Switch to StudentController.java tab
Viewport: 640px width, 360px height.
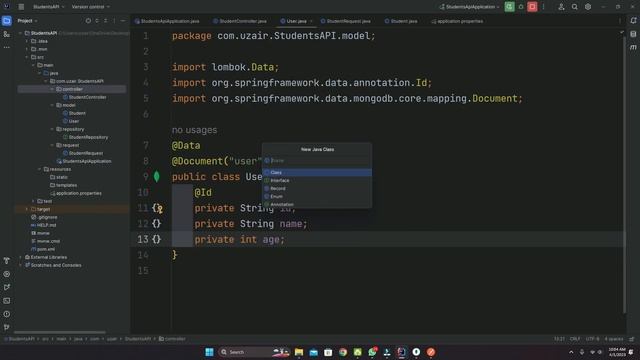pos(240,21)
